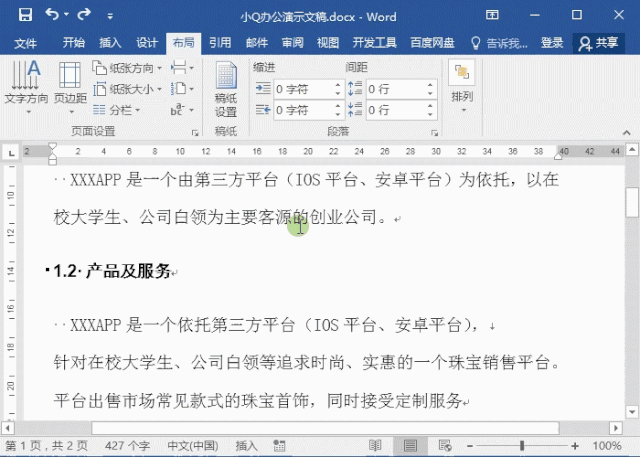Open 页边距 margins menu
This screenshot has width=640, height=457.
(x=71, y=87)
